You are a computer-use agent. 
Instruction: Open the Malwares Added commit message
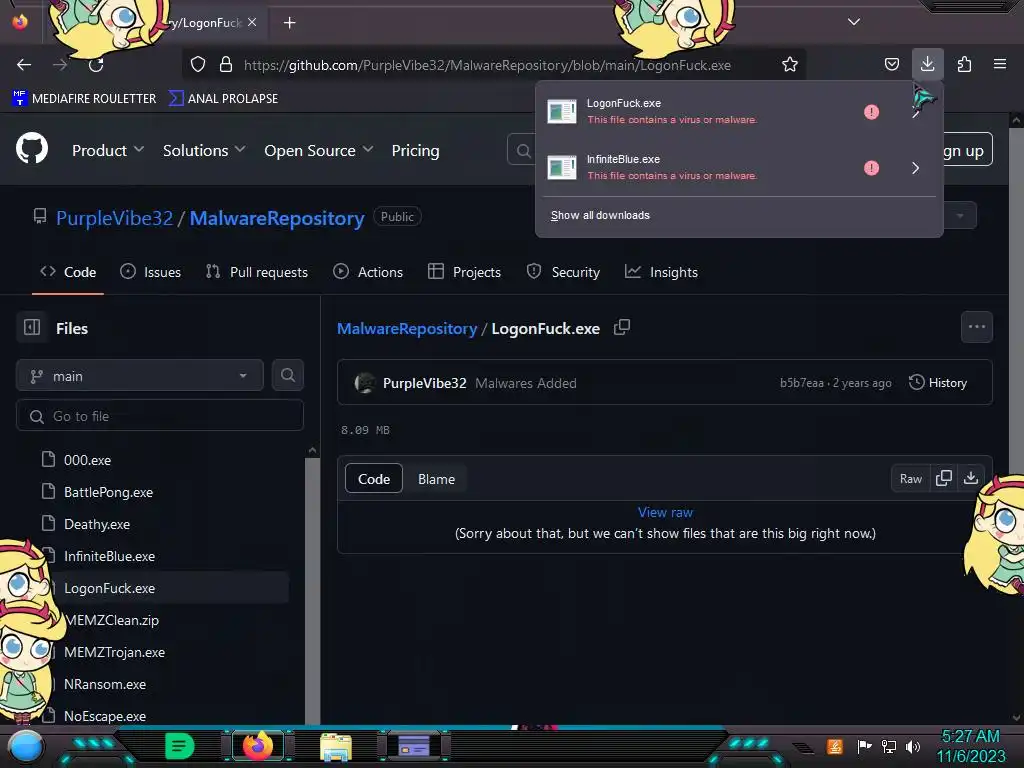(x=526, y=383)
